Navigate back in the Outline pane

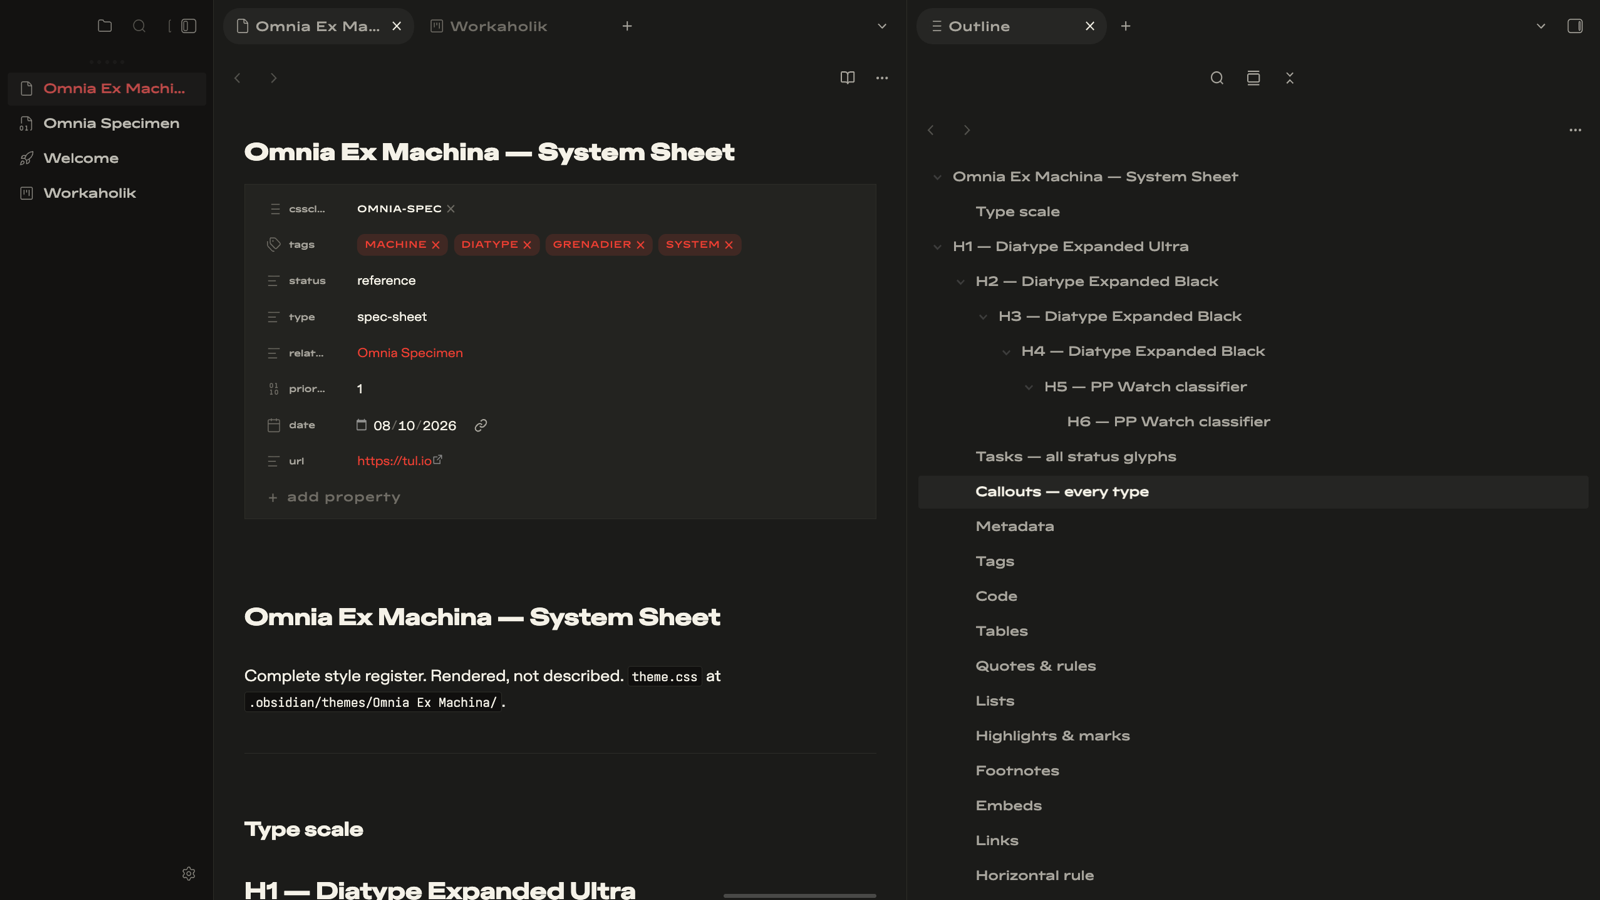[x=931, y=130]
